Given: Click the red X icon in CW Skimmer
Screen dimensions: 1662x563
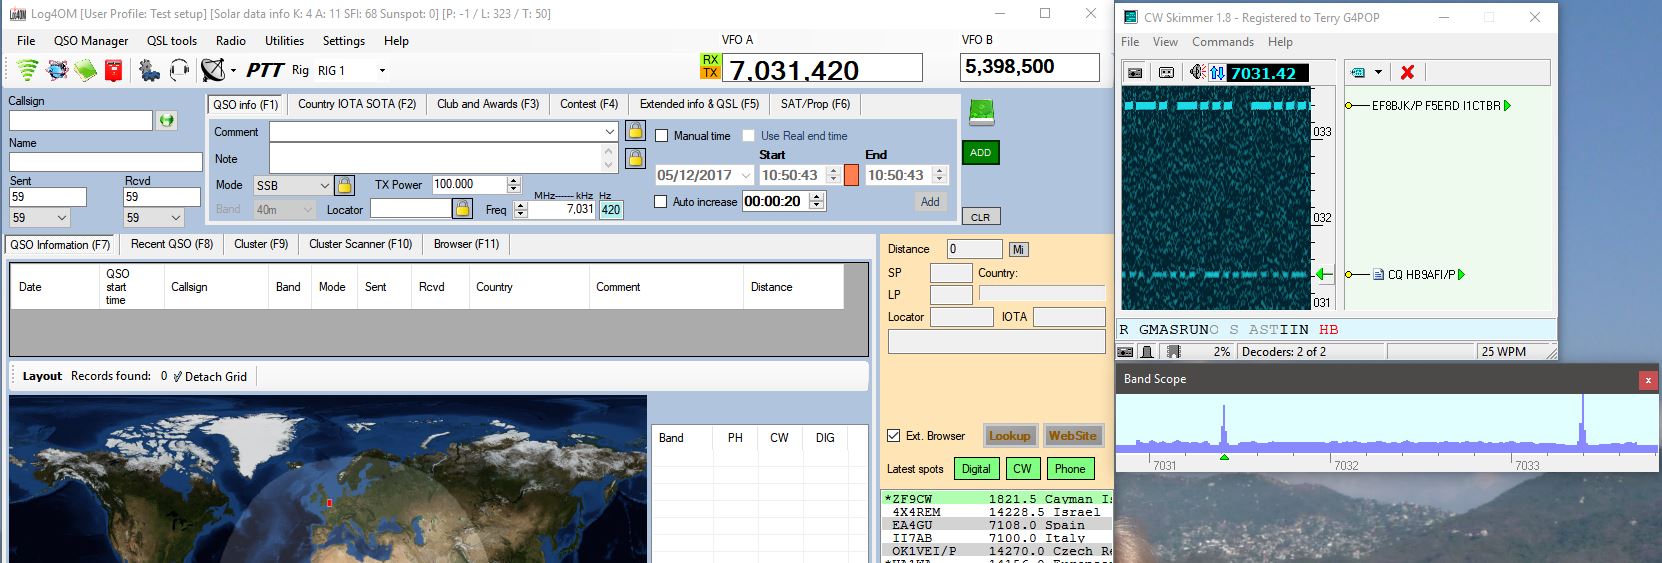Looking at the screenshot, I should (1407, 72).
